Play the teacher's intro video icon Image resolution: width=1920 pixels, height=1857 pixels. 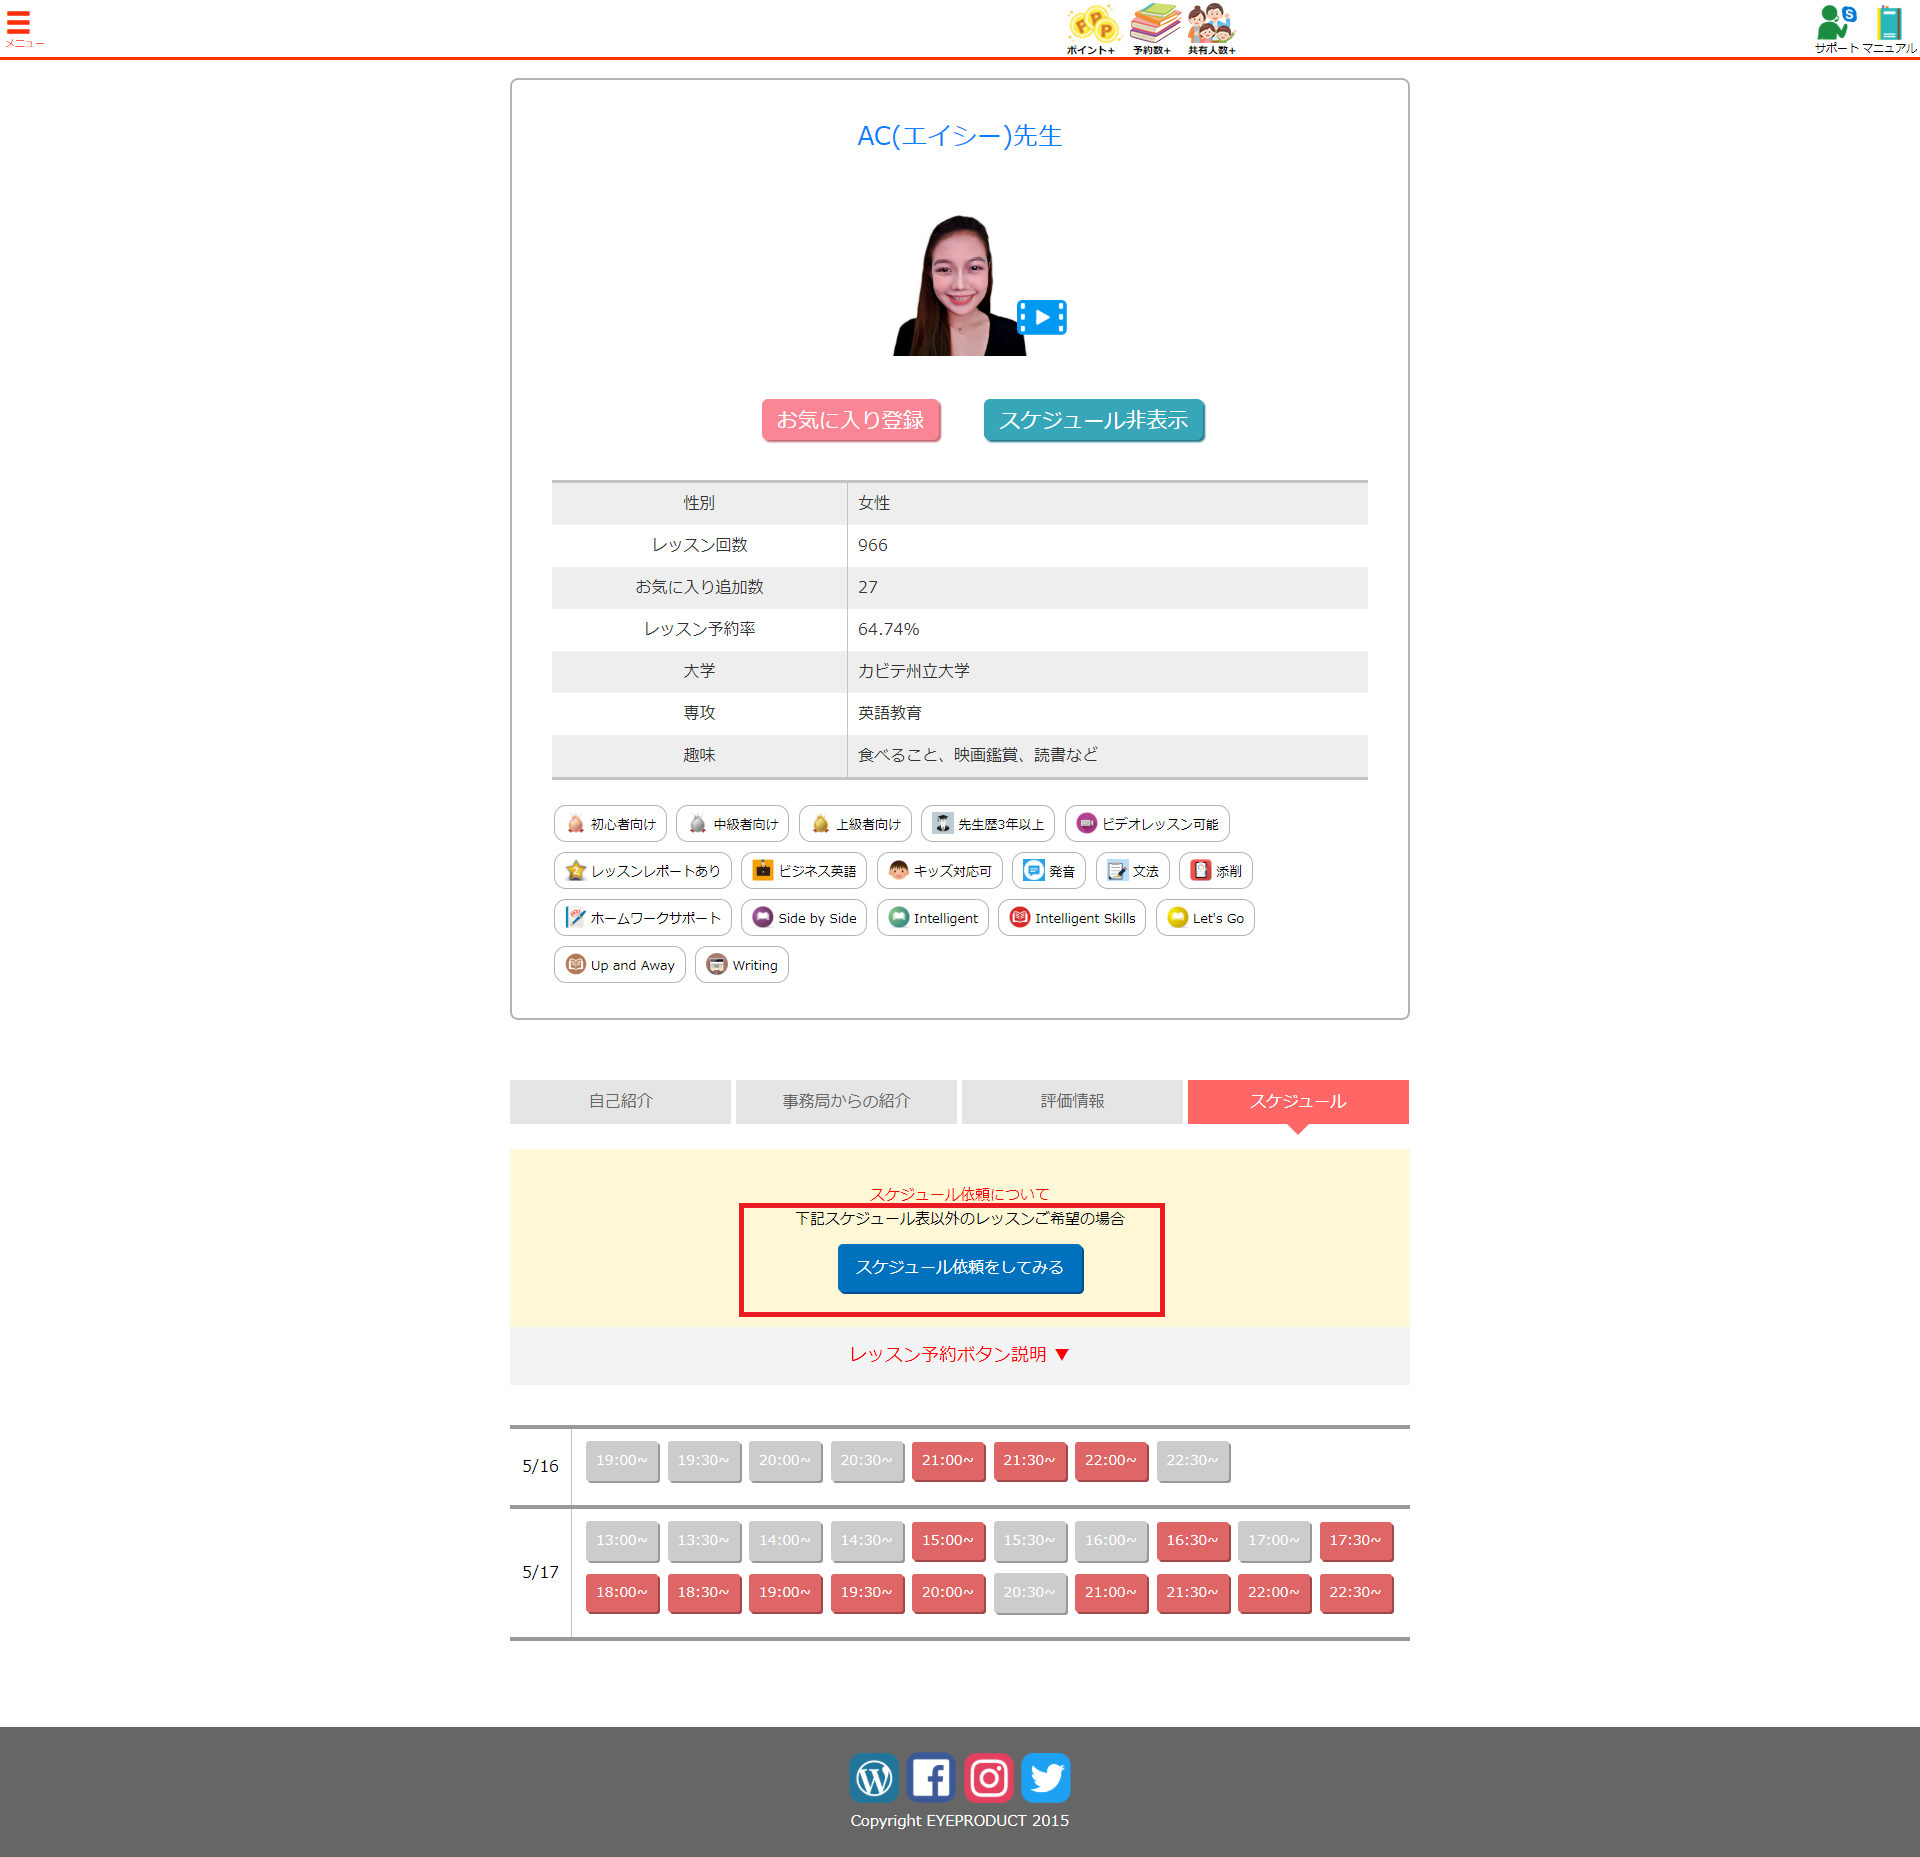[x=1041, y=318]
